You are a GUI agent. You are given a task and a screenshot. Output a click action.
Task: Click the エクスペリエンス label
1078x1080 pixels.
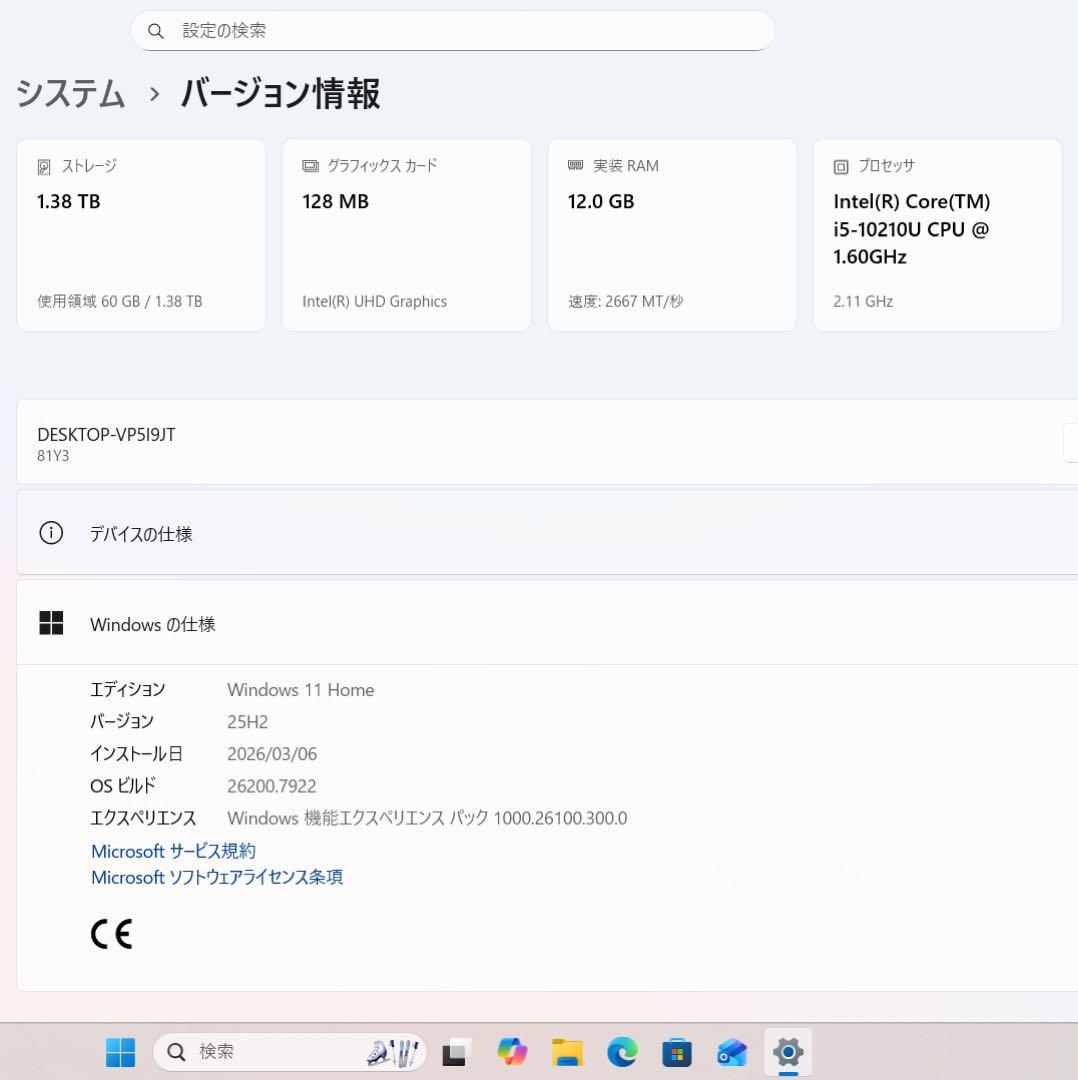point(143,818)
